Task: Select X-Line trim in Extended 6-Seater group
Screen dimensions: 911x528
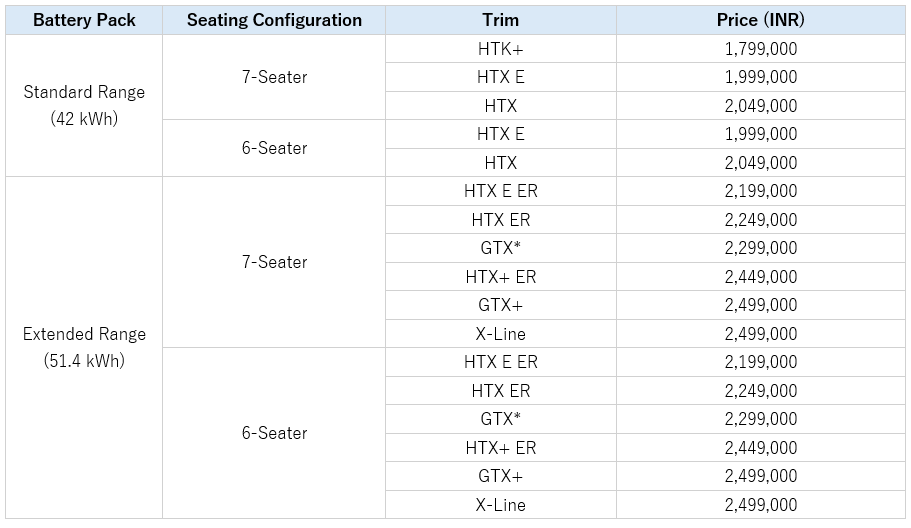Action: [x=500, y=505]
